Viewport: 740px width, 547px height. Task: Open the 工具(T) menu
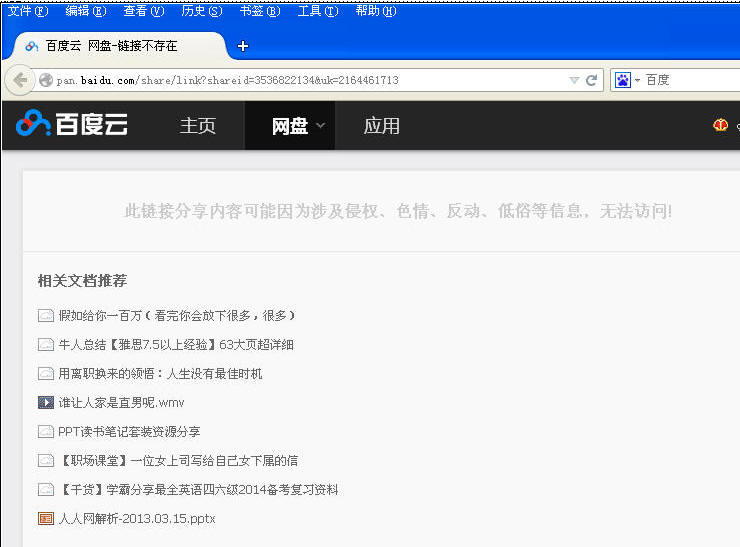tap(318, 11)
